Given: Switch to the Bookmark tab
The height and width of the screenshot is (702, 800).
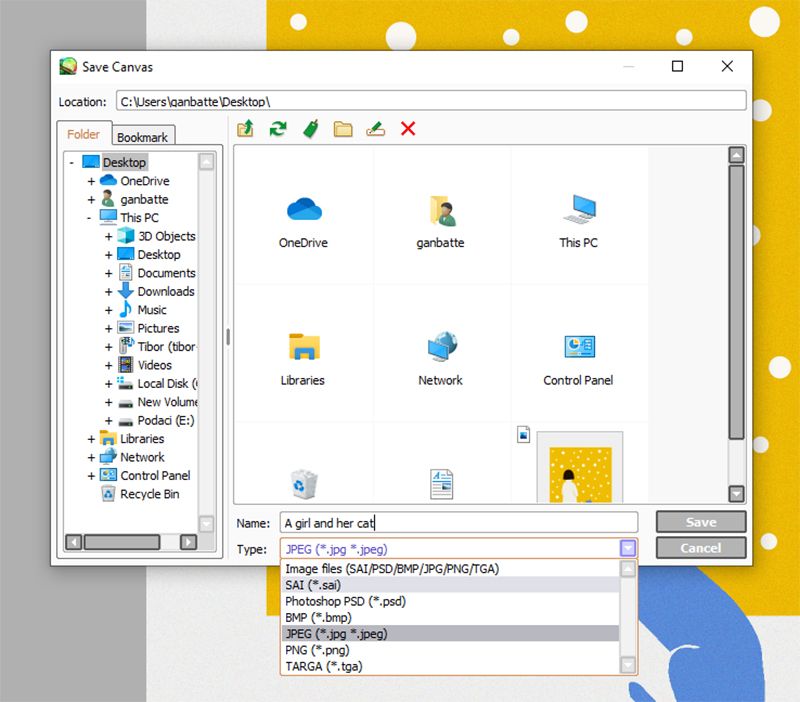Looking at the screenshot, I should pyautogui.click(x=142, y=137).
